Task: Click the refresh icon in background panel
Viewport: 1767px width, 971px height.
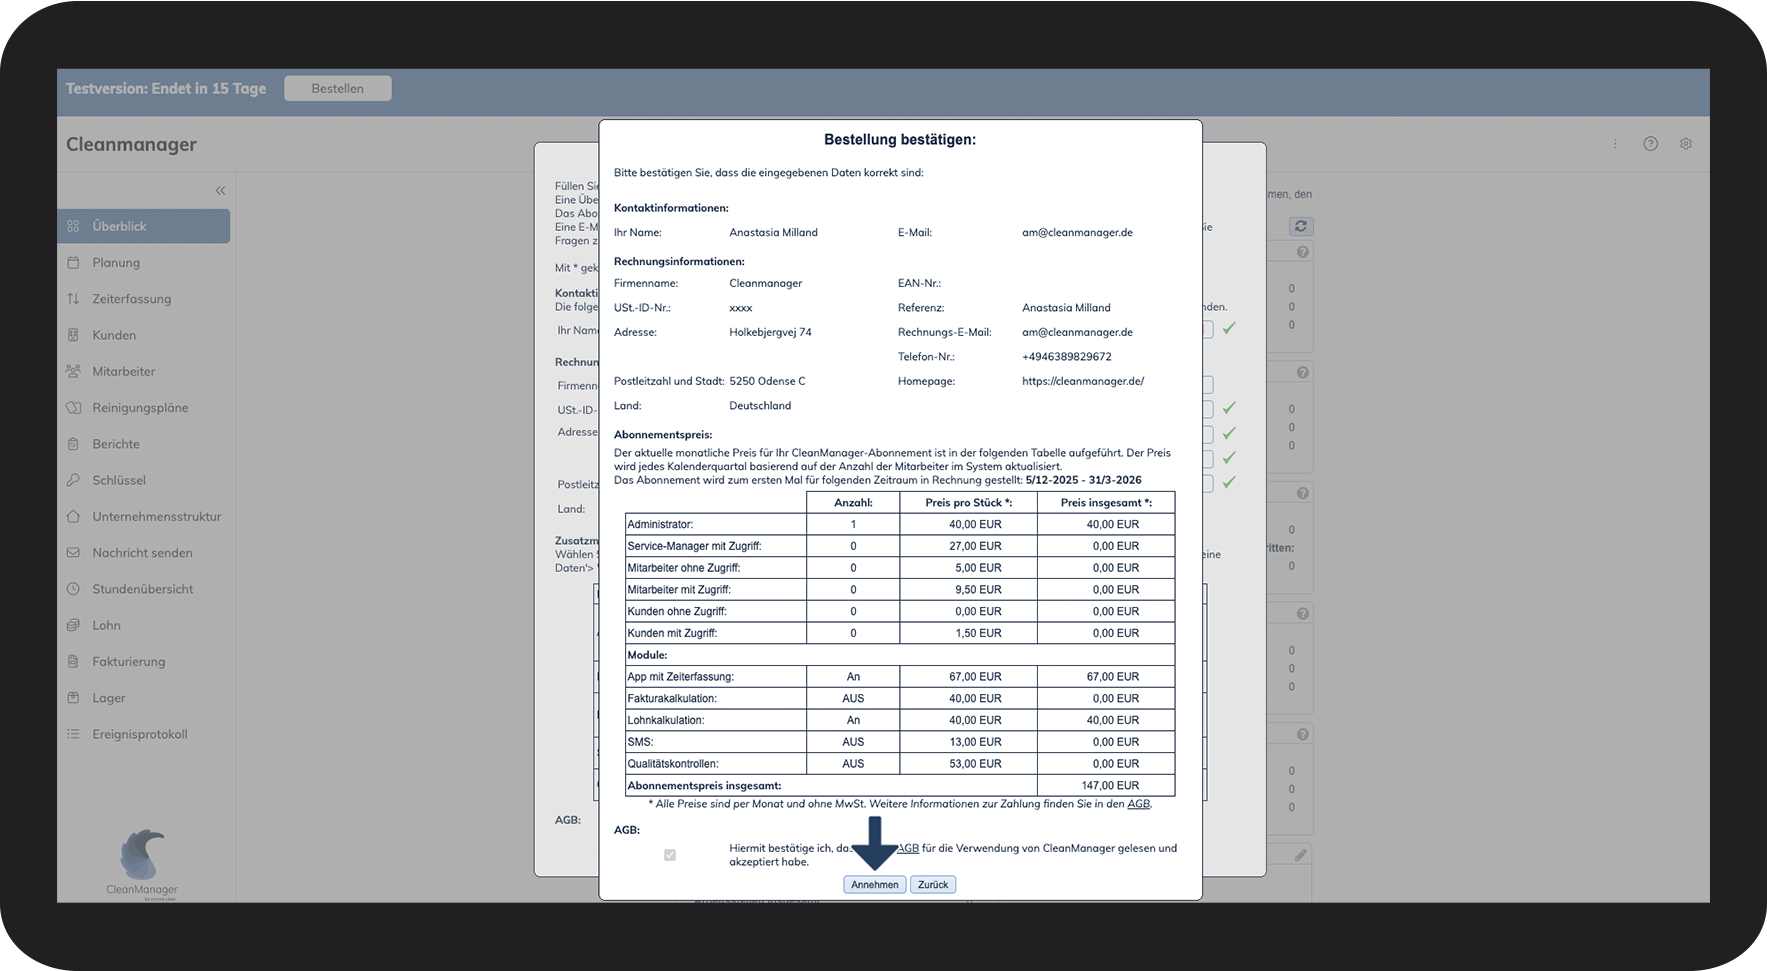Action: 1300,226
